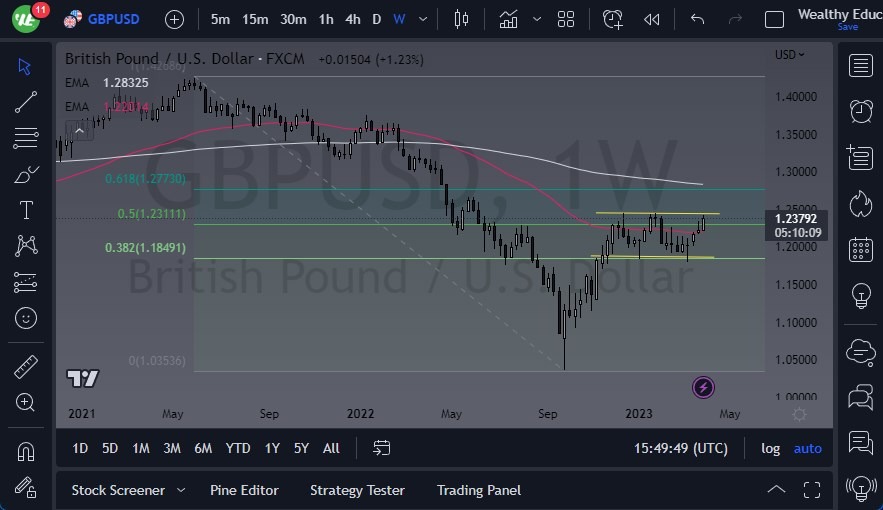Switch to the Pine Editor tab
883x510 pixels.
pyautogui.click(x=244, y=490)
